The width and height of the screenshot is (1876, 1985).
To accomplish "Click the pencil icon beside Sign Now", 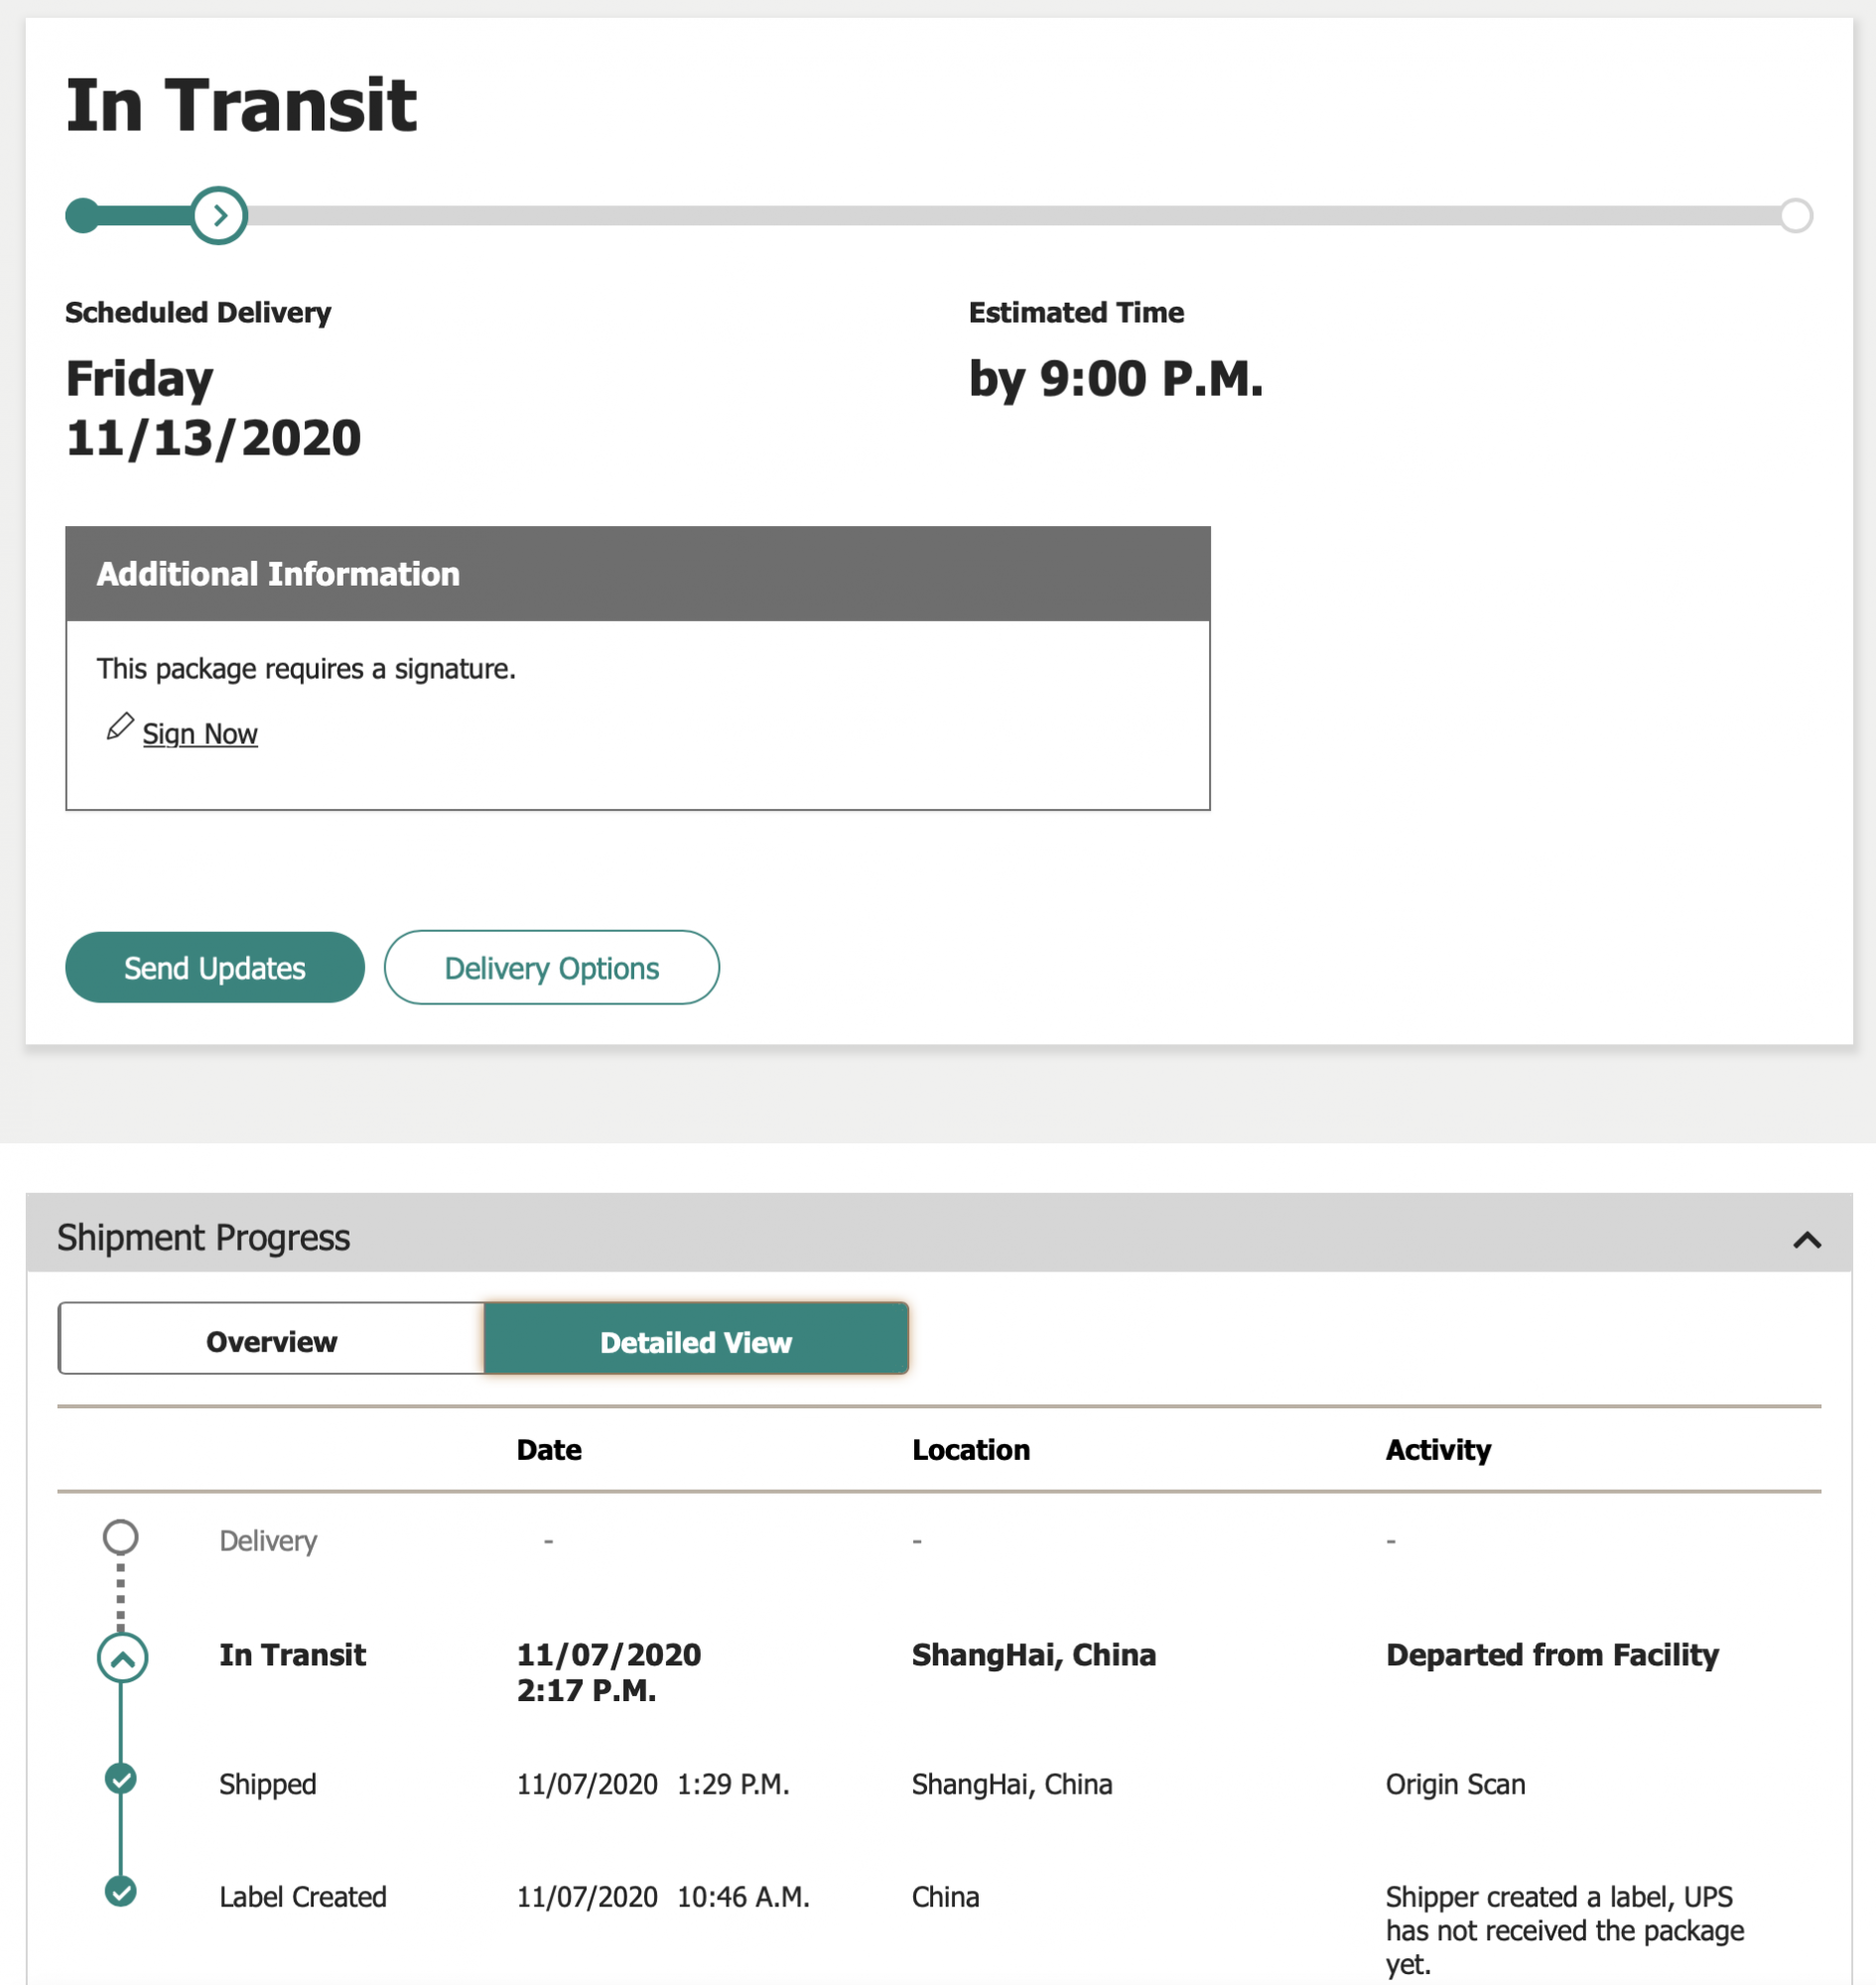I will point(119,727).
